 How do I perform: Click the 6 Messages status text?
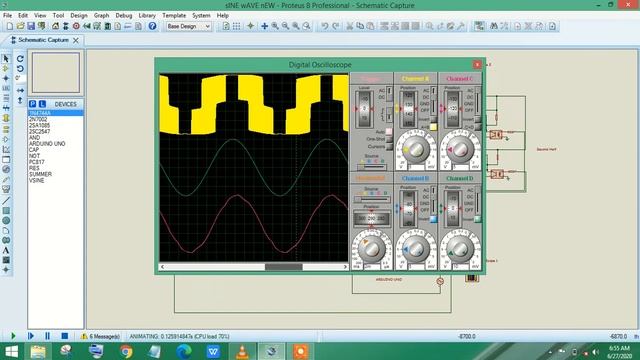[104, 336]
